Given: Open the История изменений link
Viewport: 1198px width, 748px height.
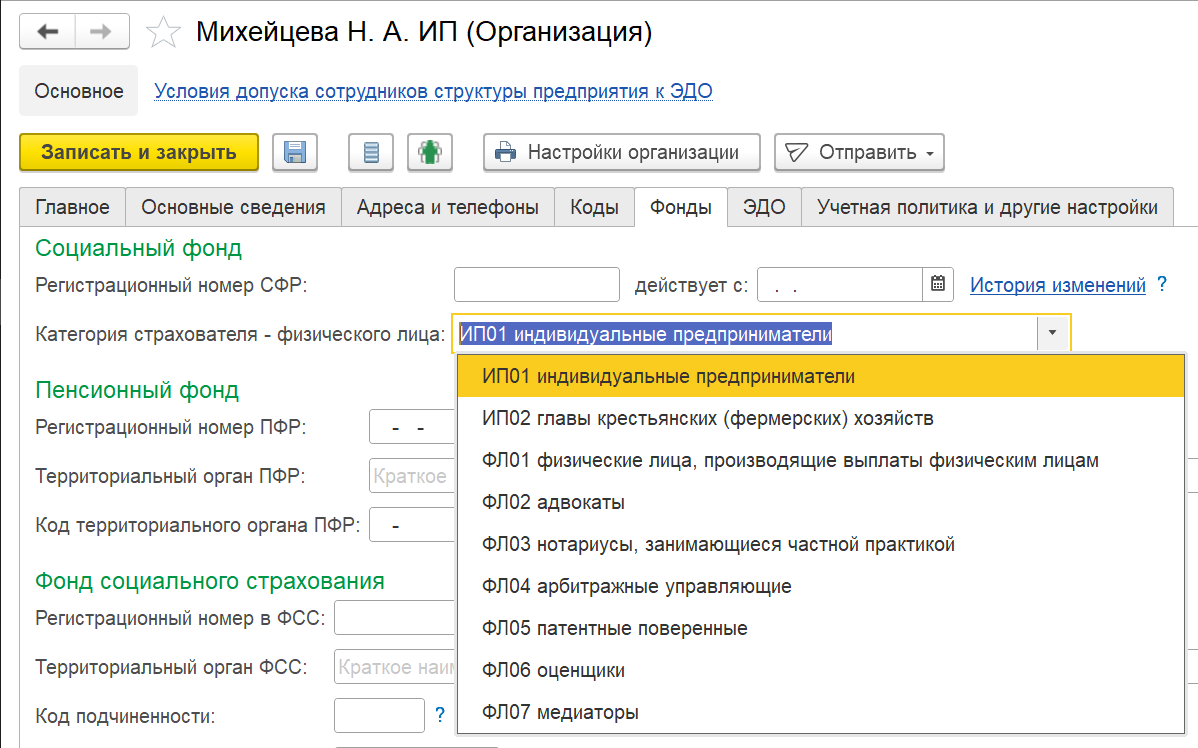Looking at the screenshot, I should point(1057,285).
